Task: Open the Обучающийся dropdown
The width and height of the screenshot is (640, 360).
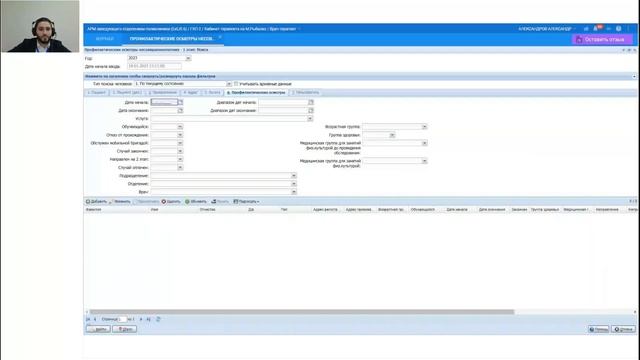Action: click(x=180, y=127)
